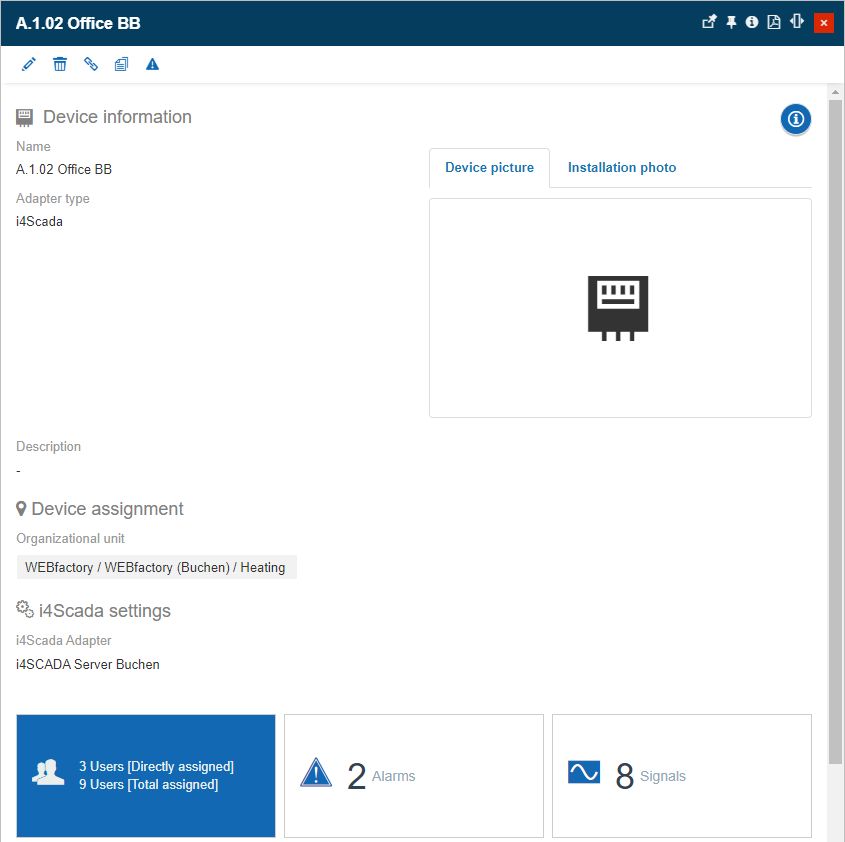Click the device picture placeholder image
845x842 pixels.
point(619,308)
